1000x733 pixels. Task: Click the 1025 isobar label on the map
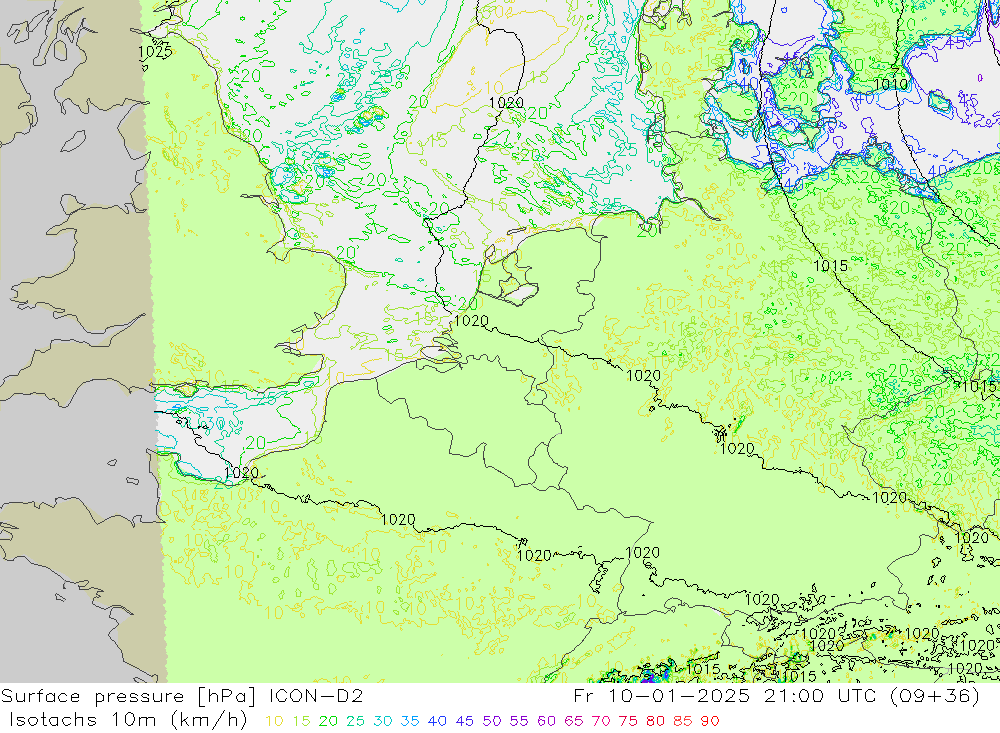coord(155,52)
